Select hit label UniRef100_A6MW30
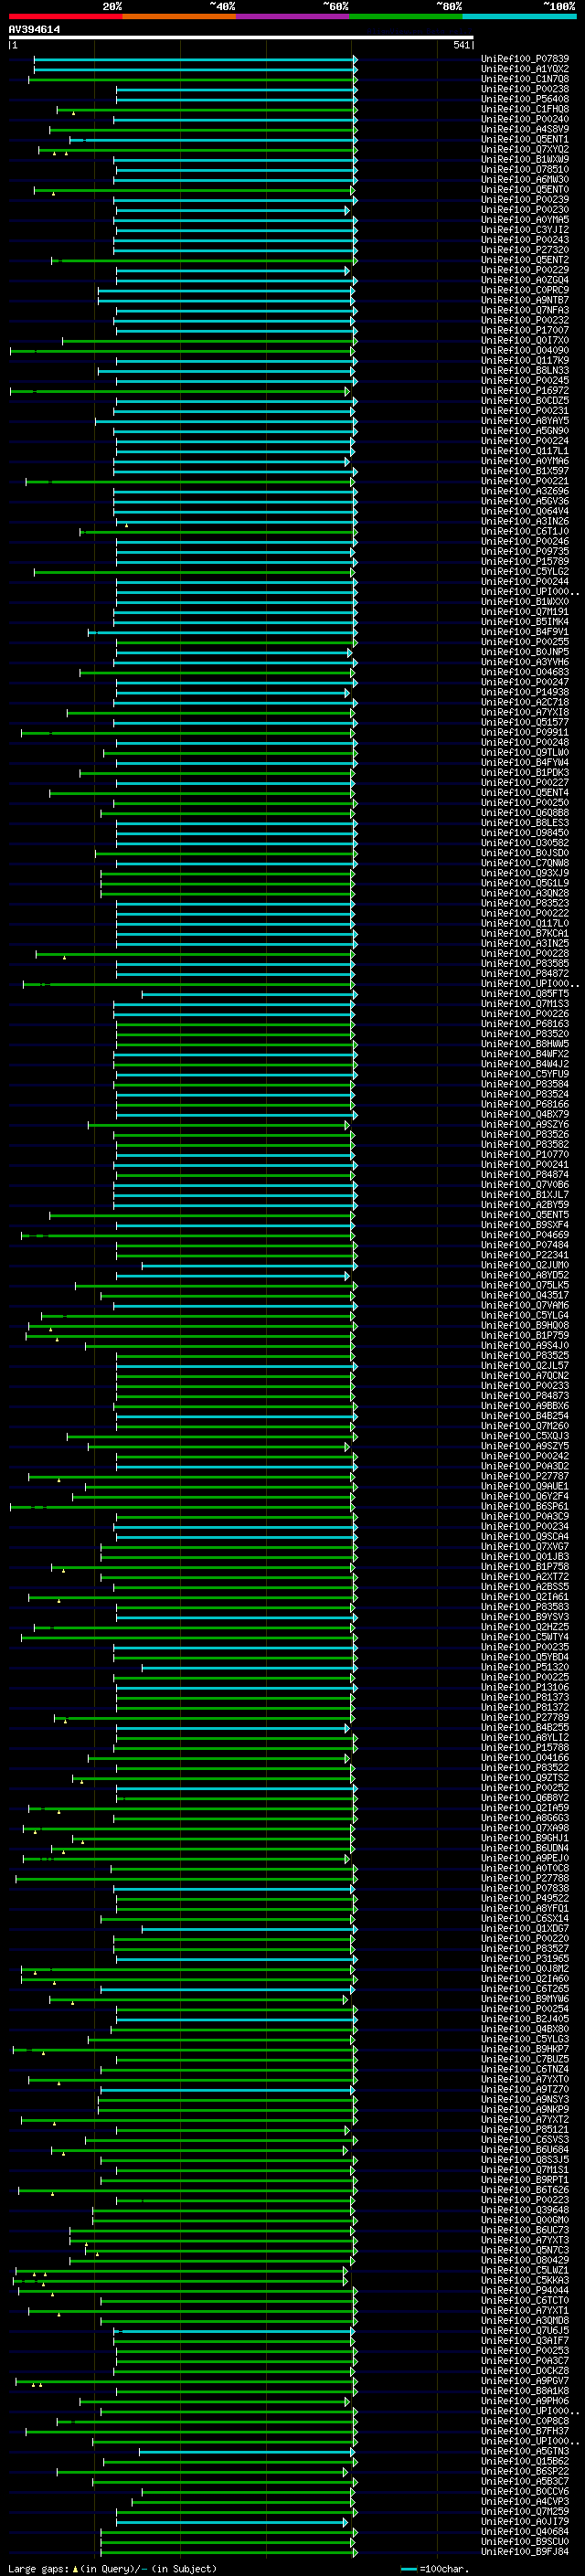 (x=525, y=180)
